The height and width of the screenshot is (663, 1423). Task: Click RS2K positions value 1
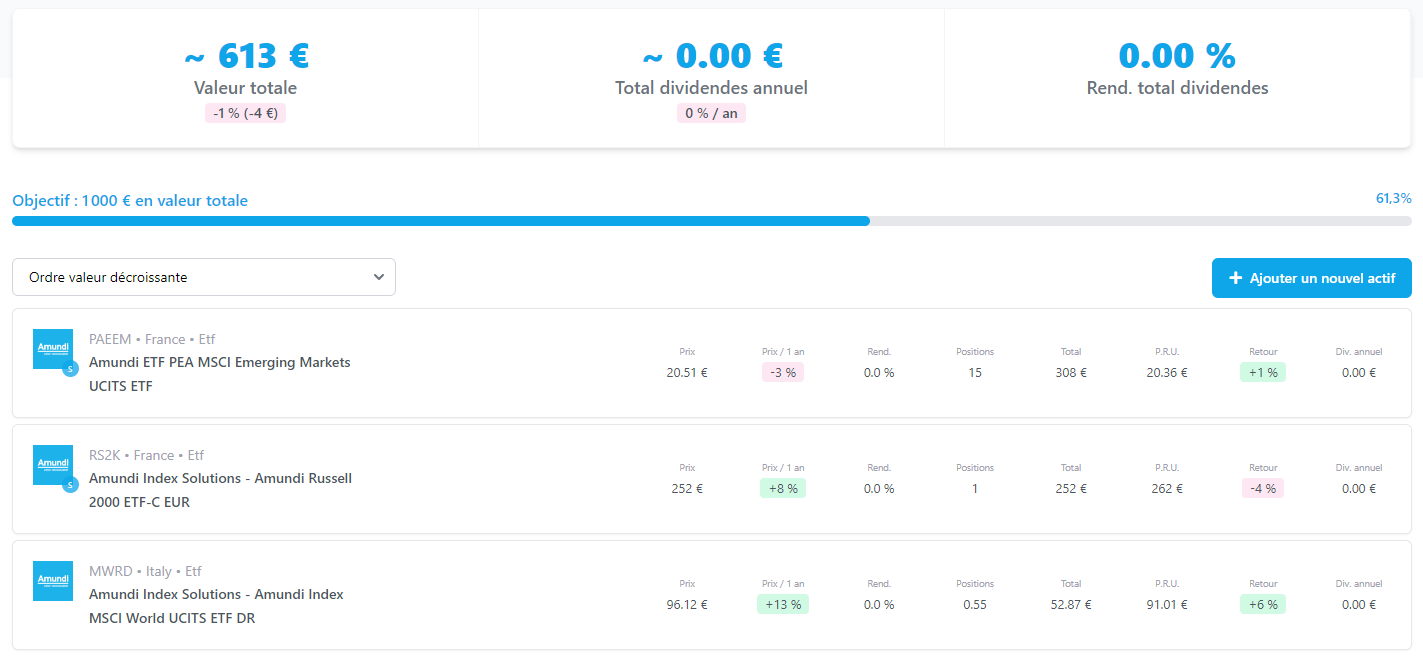[x=975, y=489]
